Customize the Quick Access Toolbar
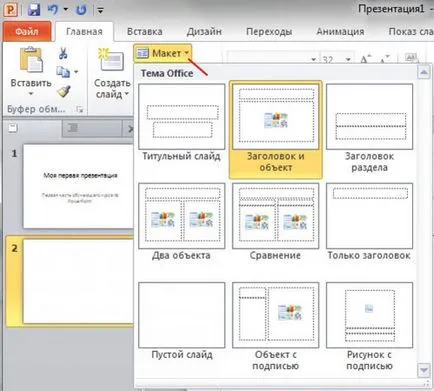The width and height of the screenshot is (434, 391). coord(100,10)
